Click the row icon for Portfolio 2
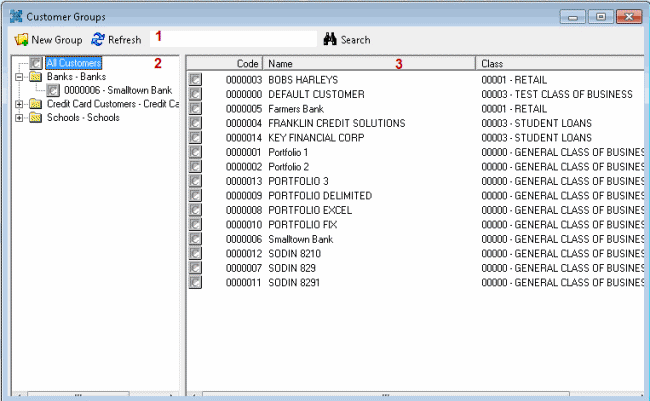The height and width of the screenshot is (401, 650). [x=195, y=166]
